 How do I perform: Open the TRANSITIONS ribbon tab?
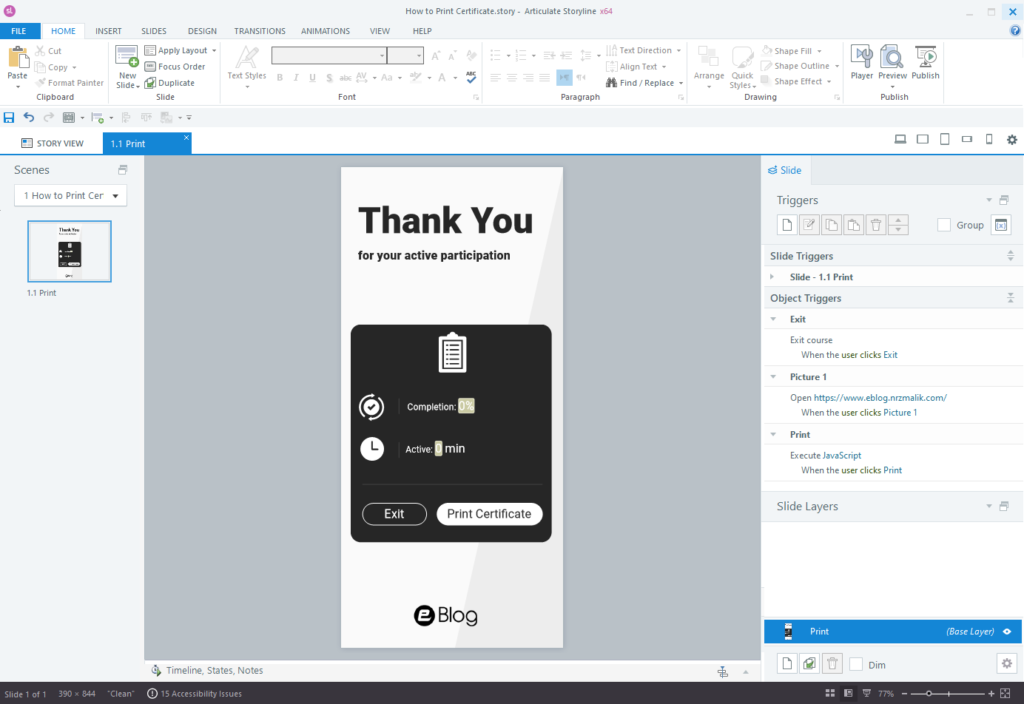260,31
